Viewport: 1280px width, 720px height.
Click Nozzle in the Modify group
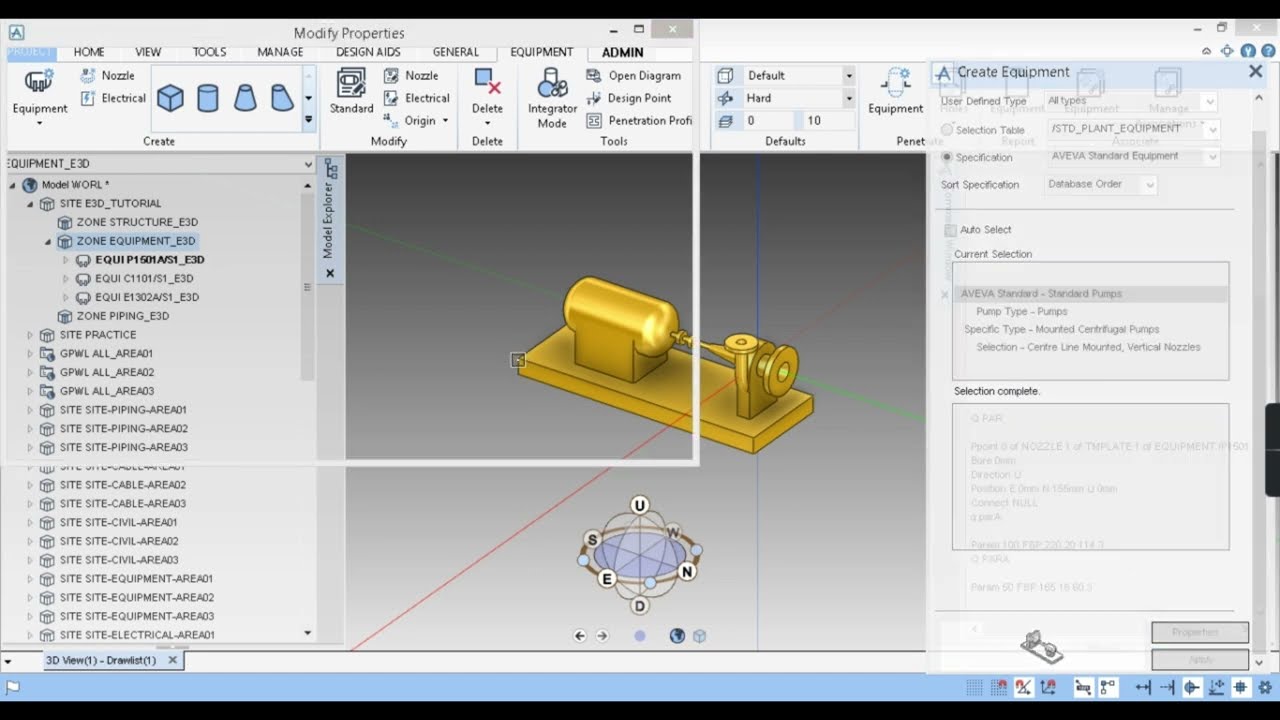pyautogui.click(x=411, y=75)
